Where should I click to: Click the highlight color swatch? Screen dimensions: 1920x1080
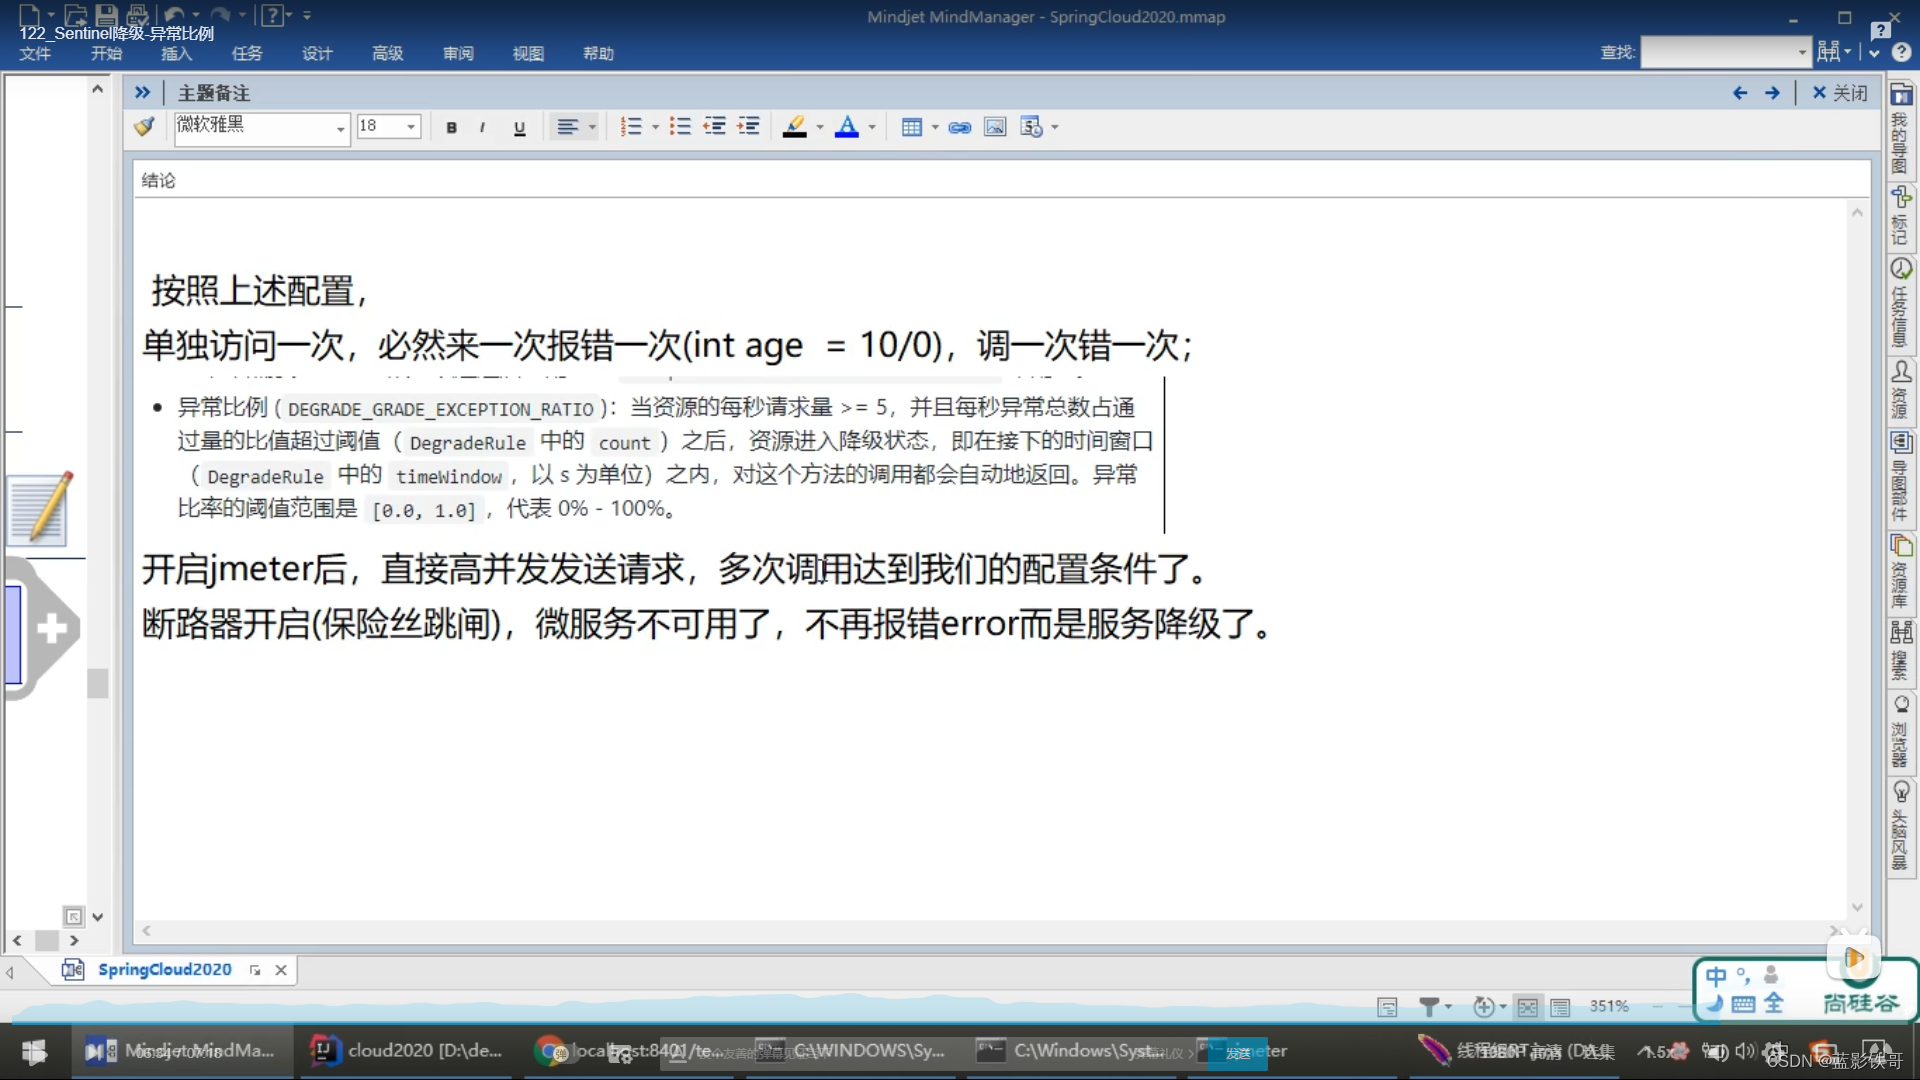coord(795,127)
